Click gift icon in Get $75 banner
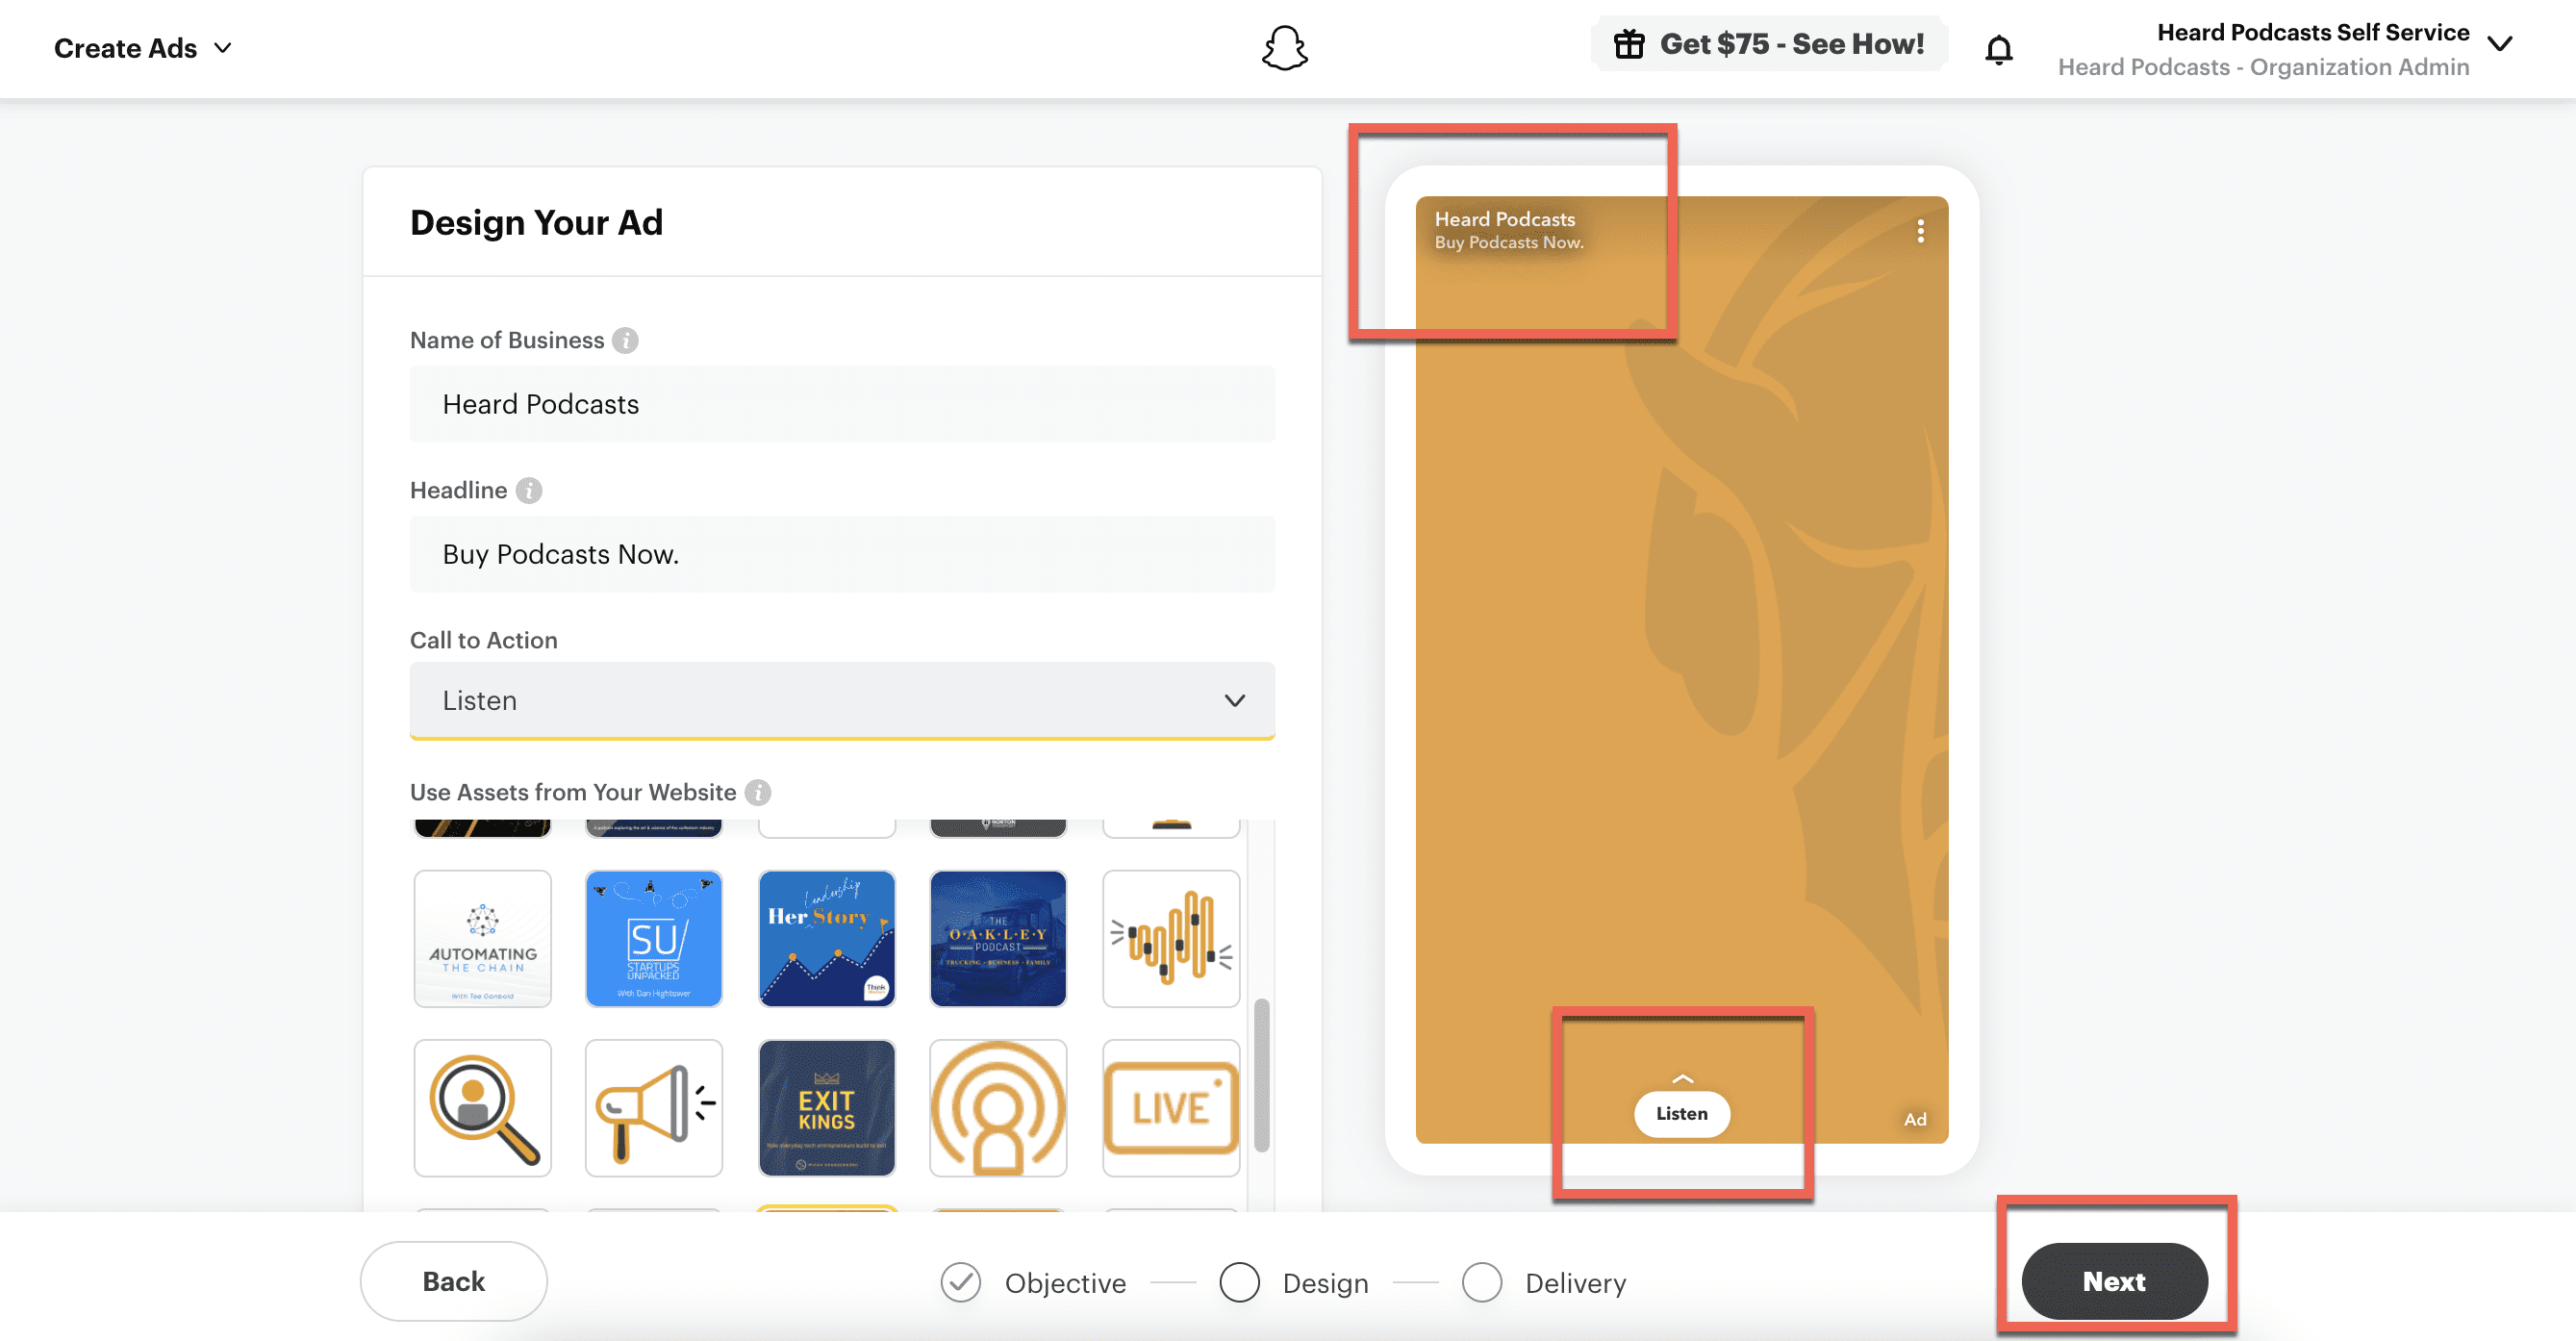2576x1341 pixels. pyautogui.click(x=1628, y=44)
